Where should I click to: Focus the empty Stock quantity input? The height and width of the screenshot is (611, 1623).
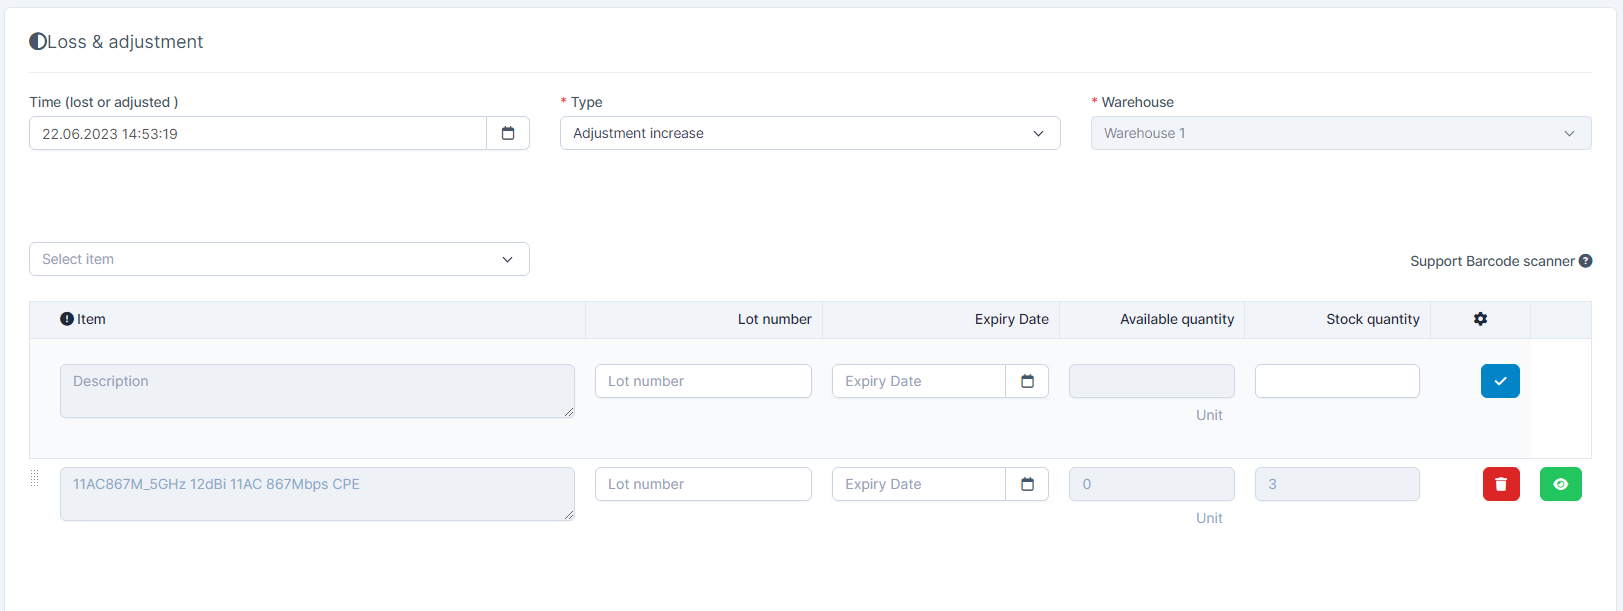tap(1337, 381)
